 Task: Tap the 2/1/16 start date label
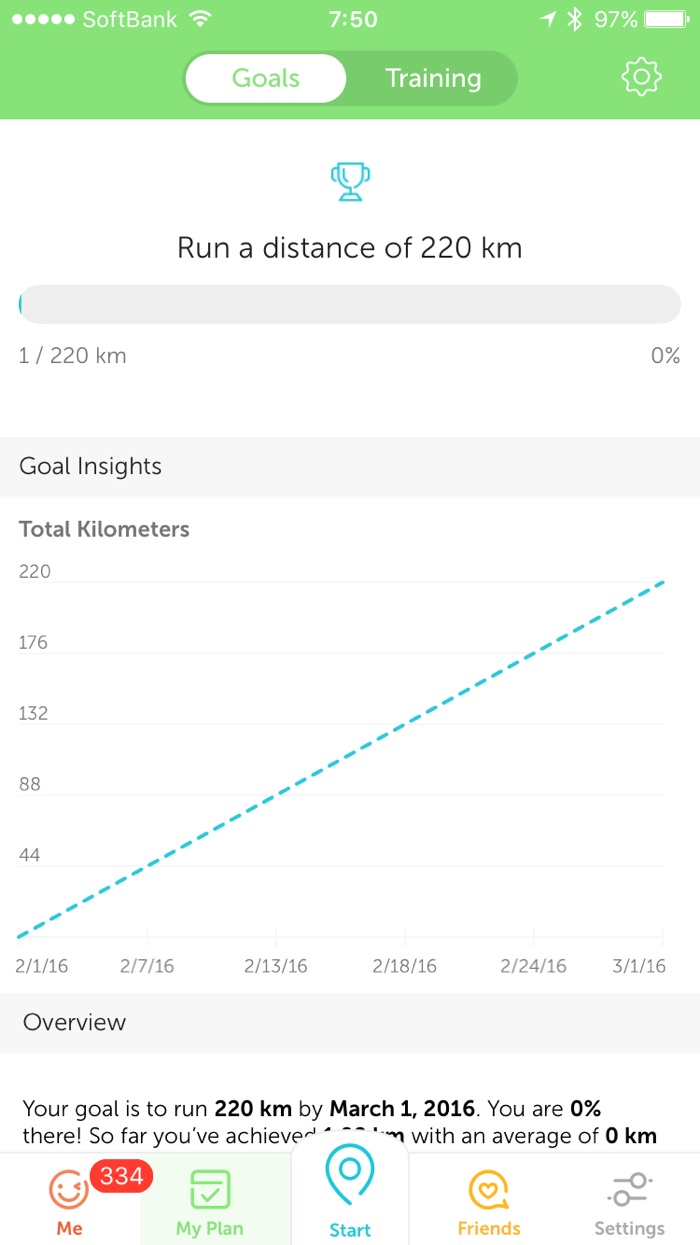[41, 966]
